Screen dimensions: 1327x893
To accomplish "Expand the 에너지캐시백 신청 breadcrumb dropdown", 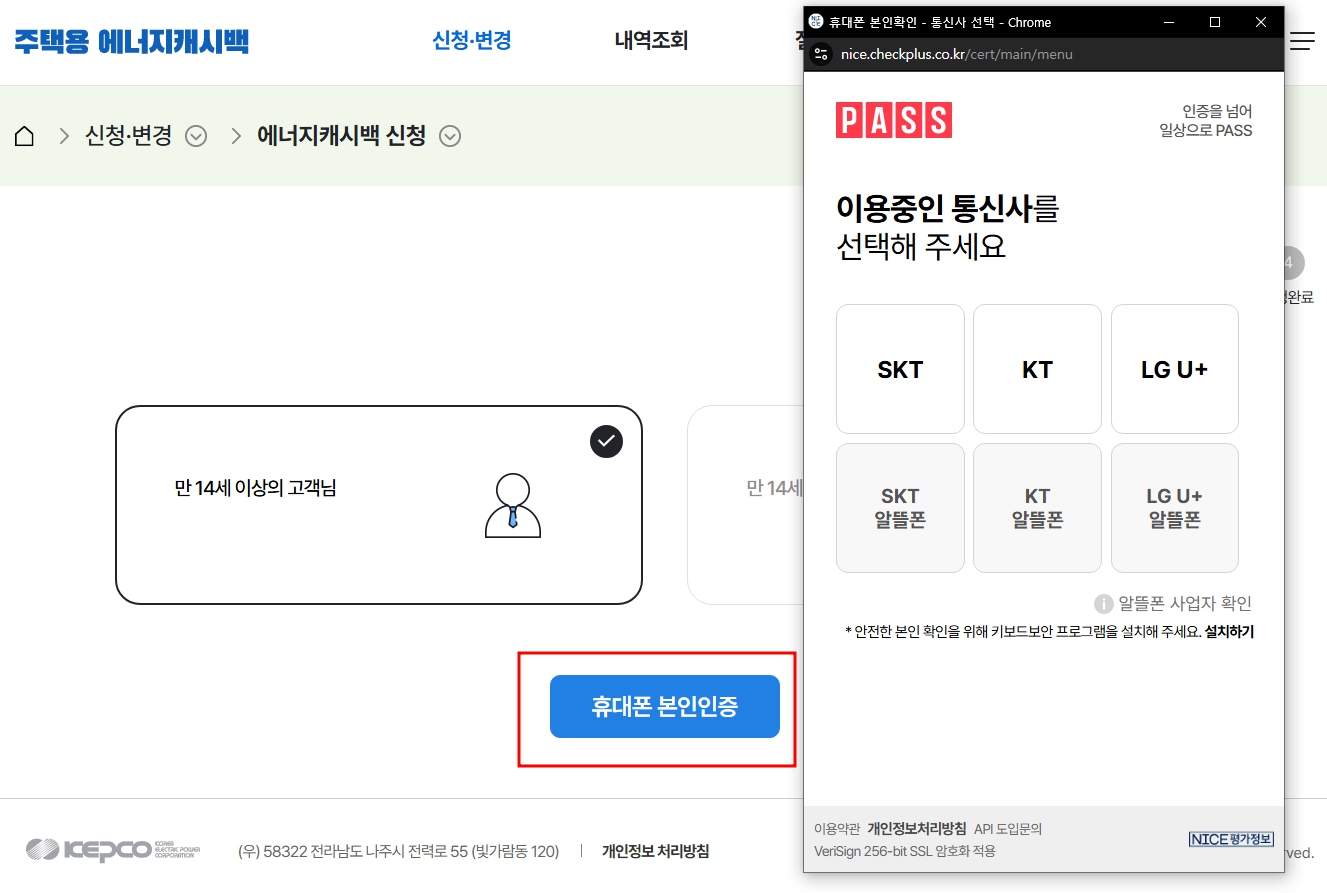I will click(450, 136).
